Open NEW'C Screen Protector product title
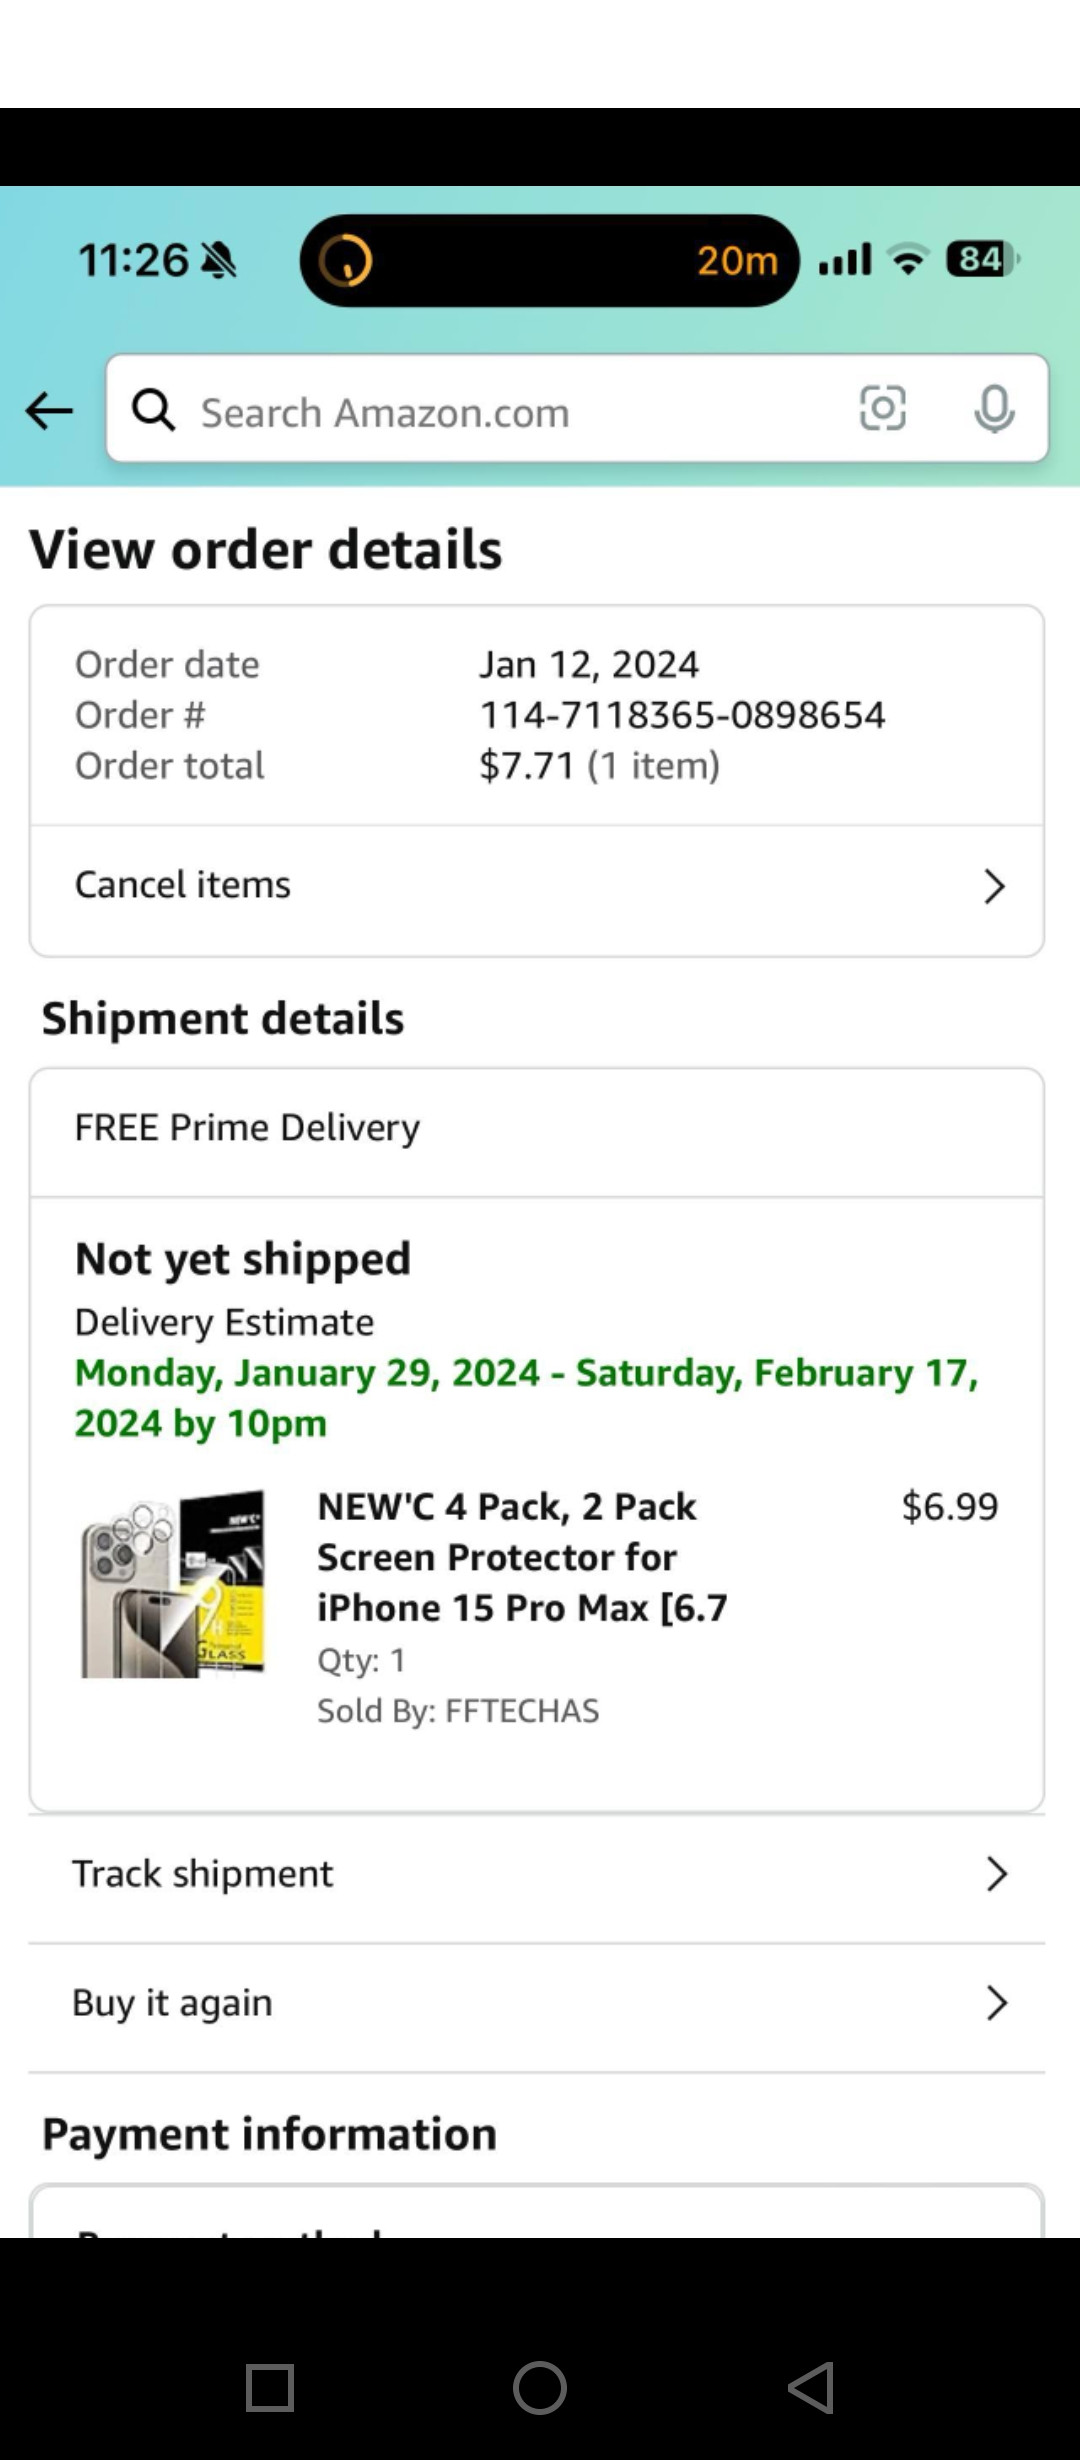Viewport: 1080px width, 2460px height. (522, 1557)
